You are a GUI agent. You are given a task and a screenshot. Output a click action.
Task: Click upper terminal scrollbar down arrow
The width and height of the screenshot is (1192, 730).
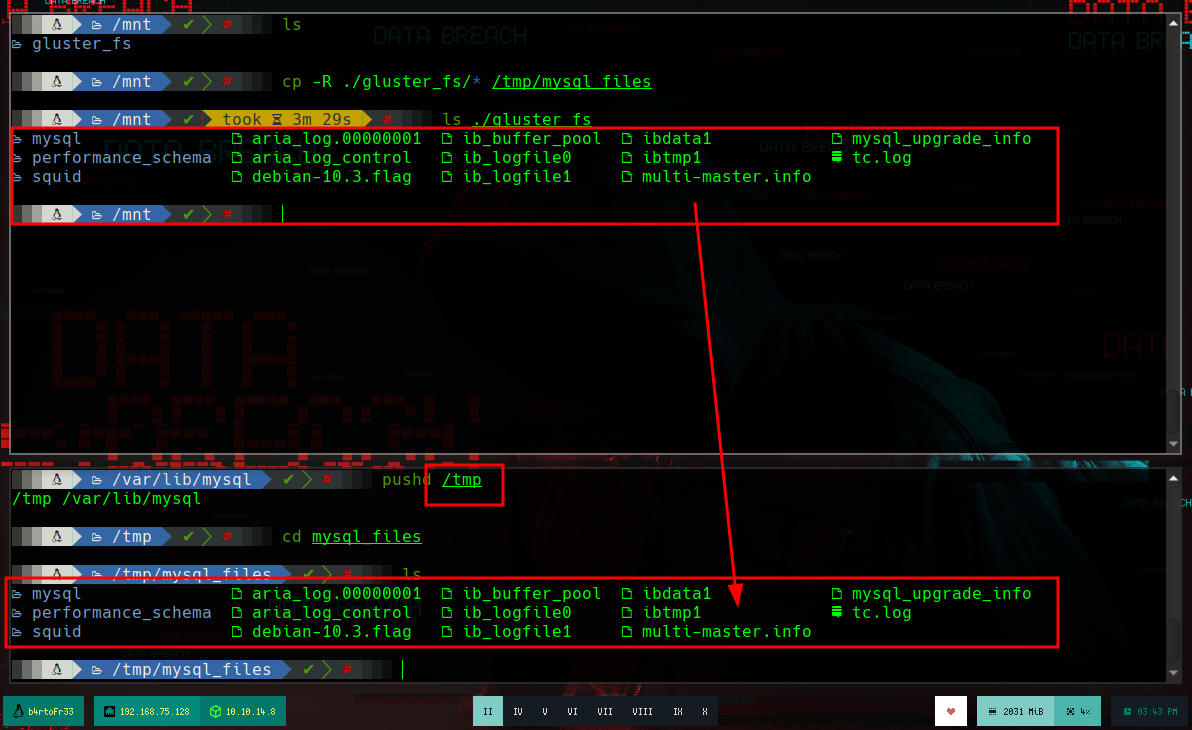click(x=1174, y=443)
